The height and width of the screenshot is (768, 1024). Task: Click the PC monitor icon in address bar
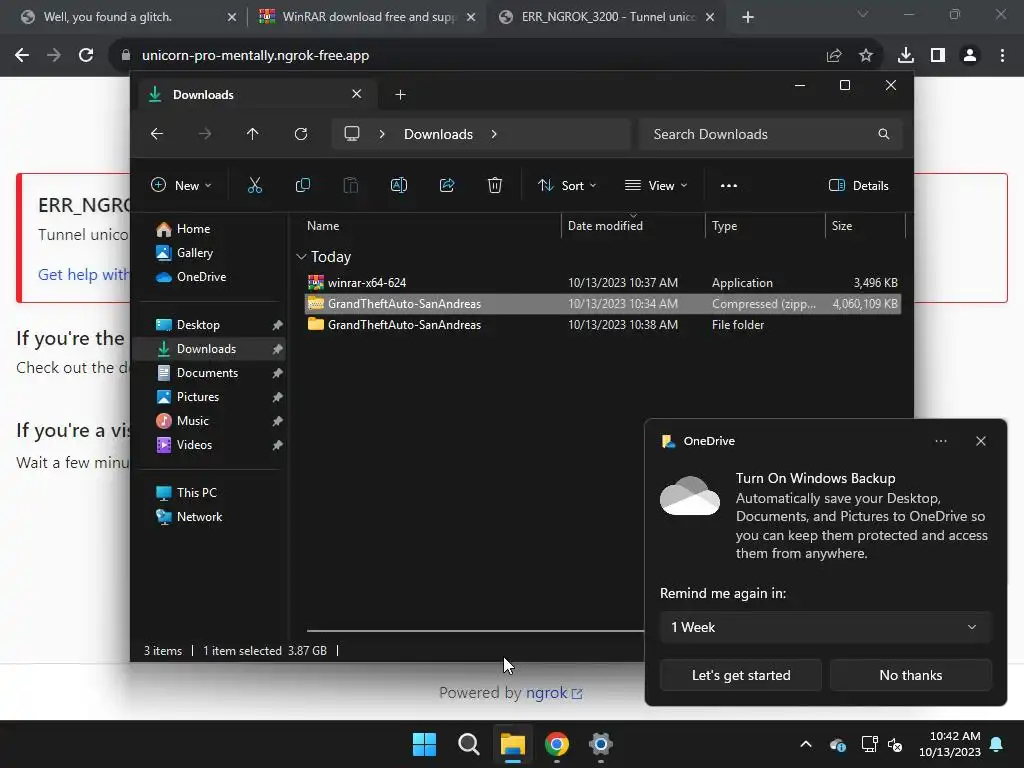(x=352, y=134)
